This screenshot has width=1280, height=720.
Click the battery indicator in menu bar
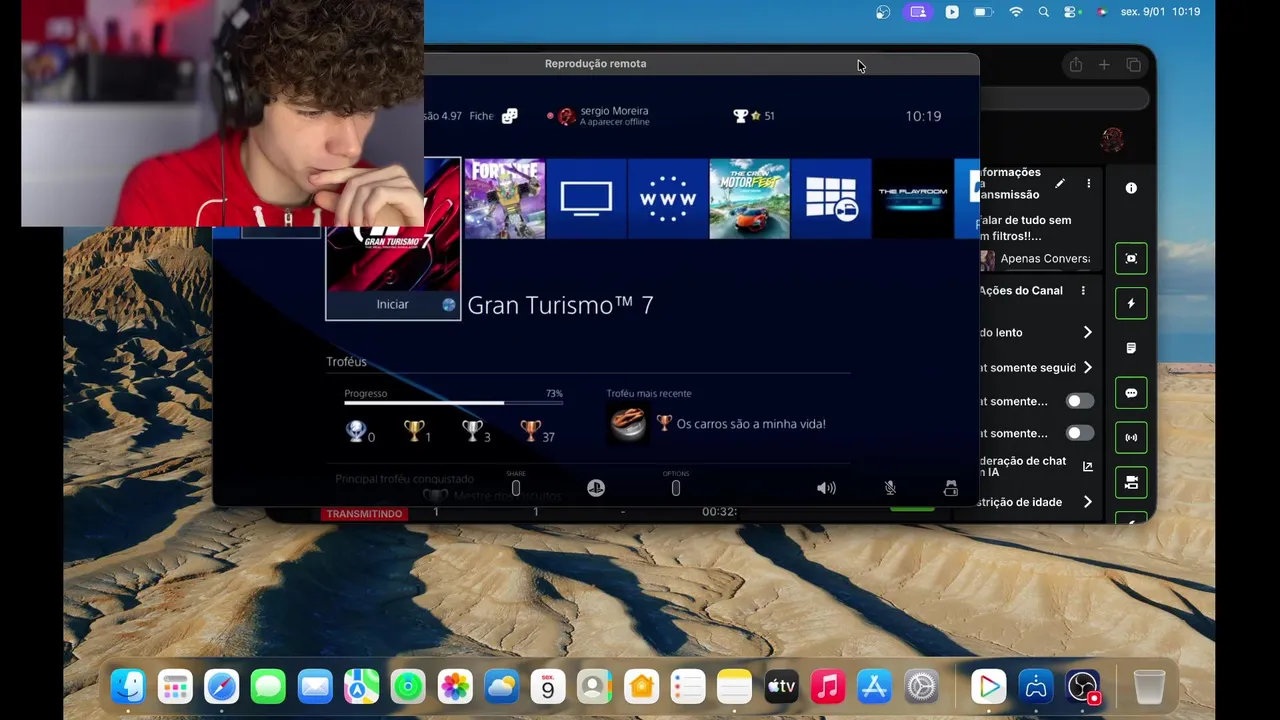point(983,12)
